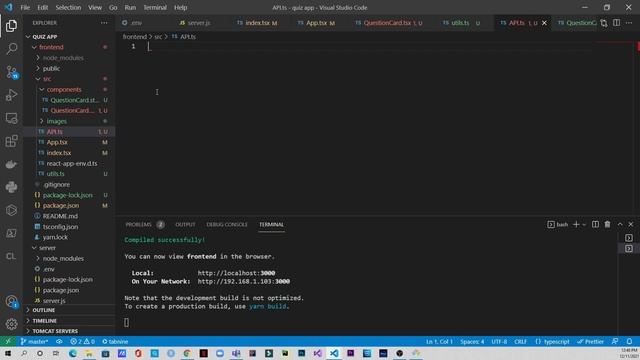
Task: Open Remote Explorer view
Action: (11, 118)
